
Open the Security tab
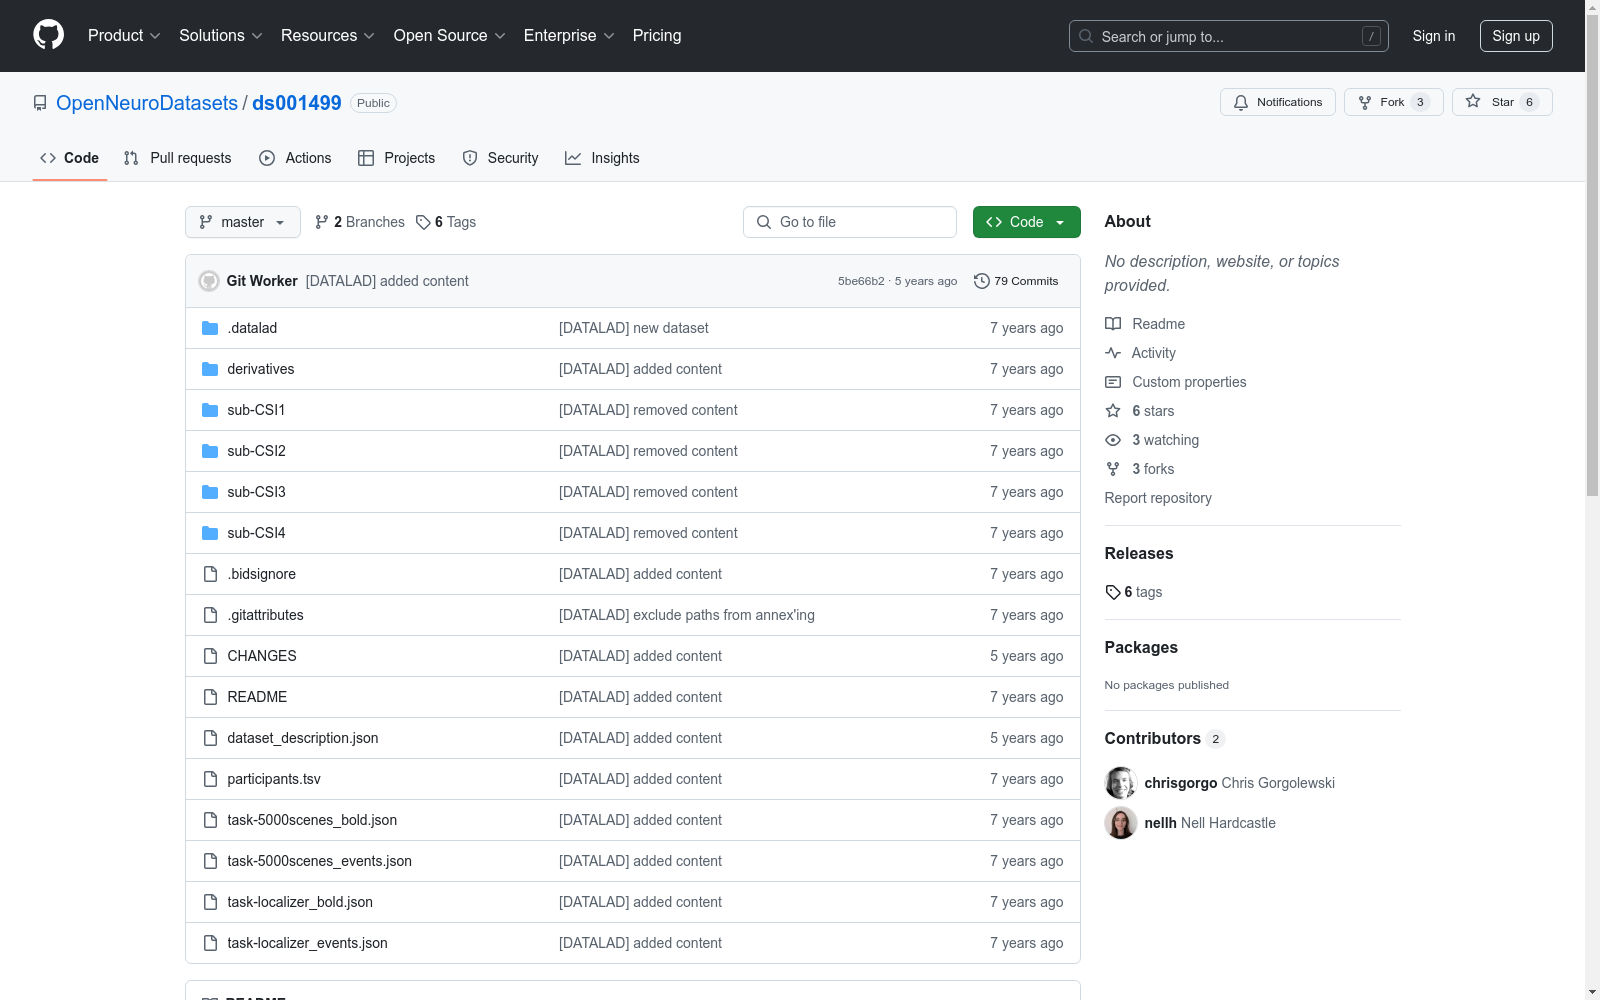coord(501,158)
